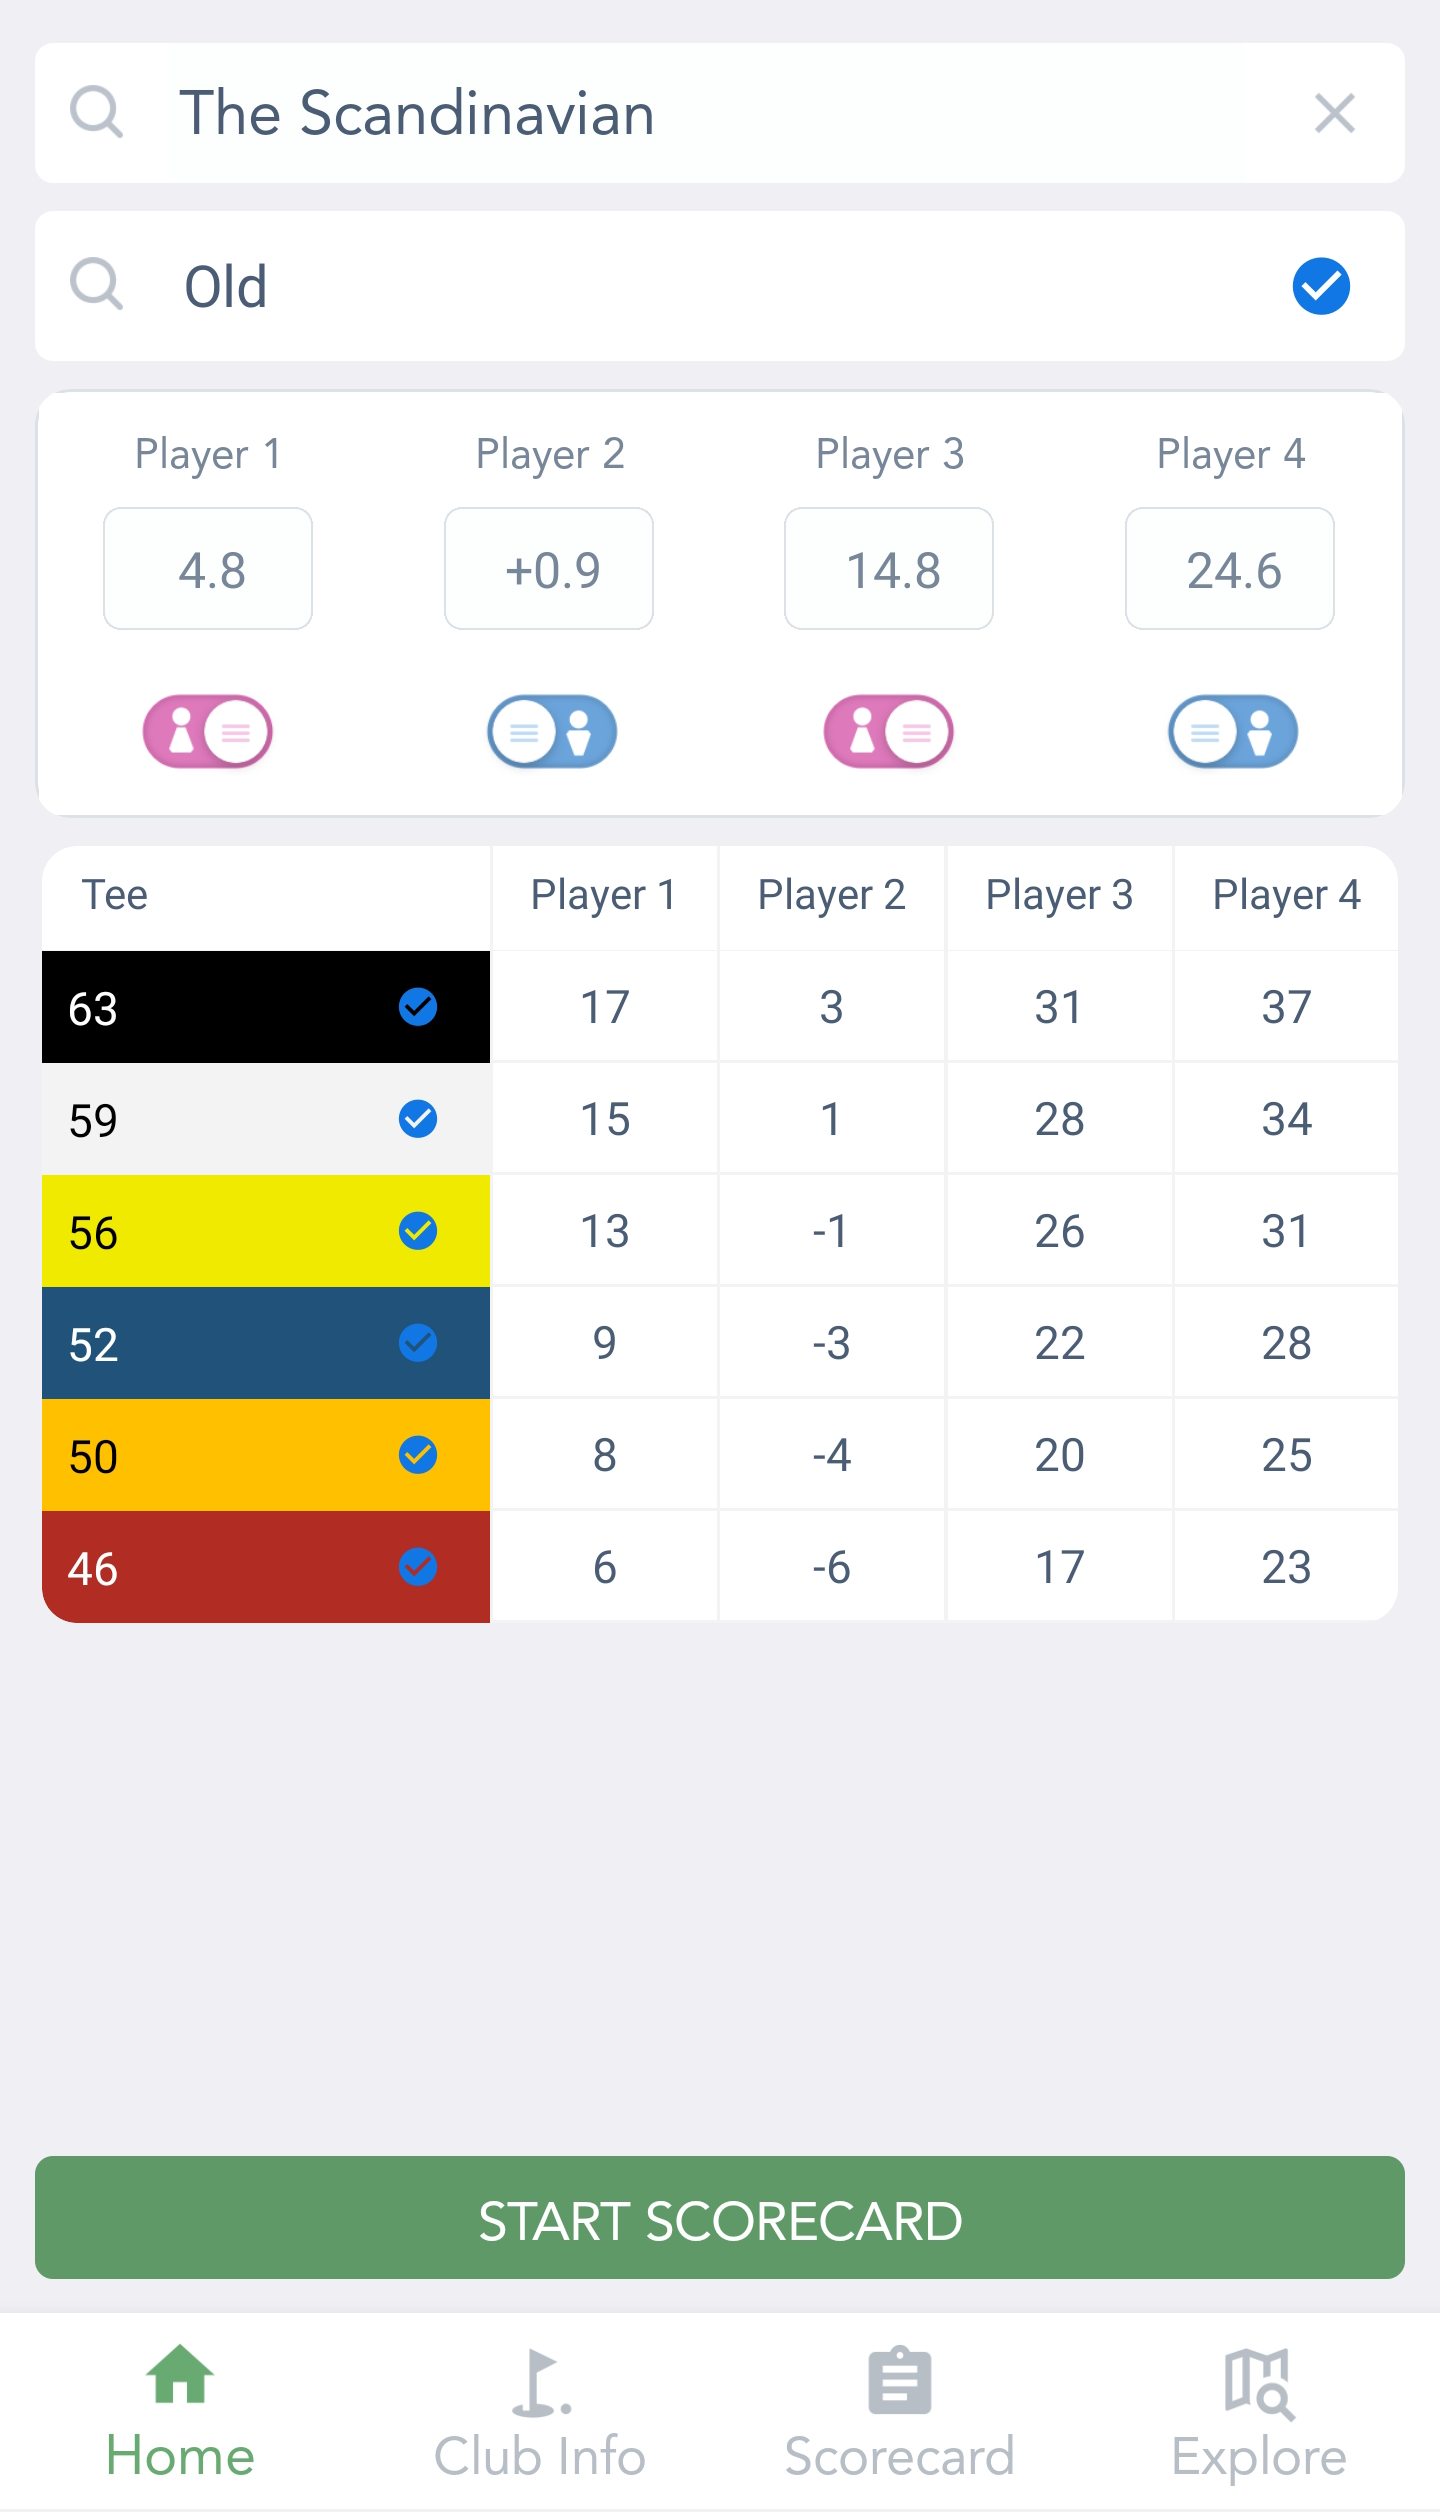The width and height of the screenshot is (1440, 2512).
Task: Deselect the checkmark on the 63 tee
Action: pos(419,1008)
